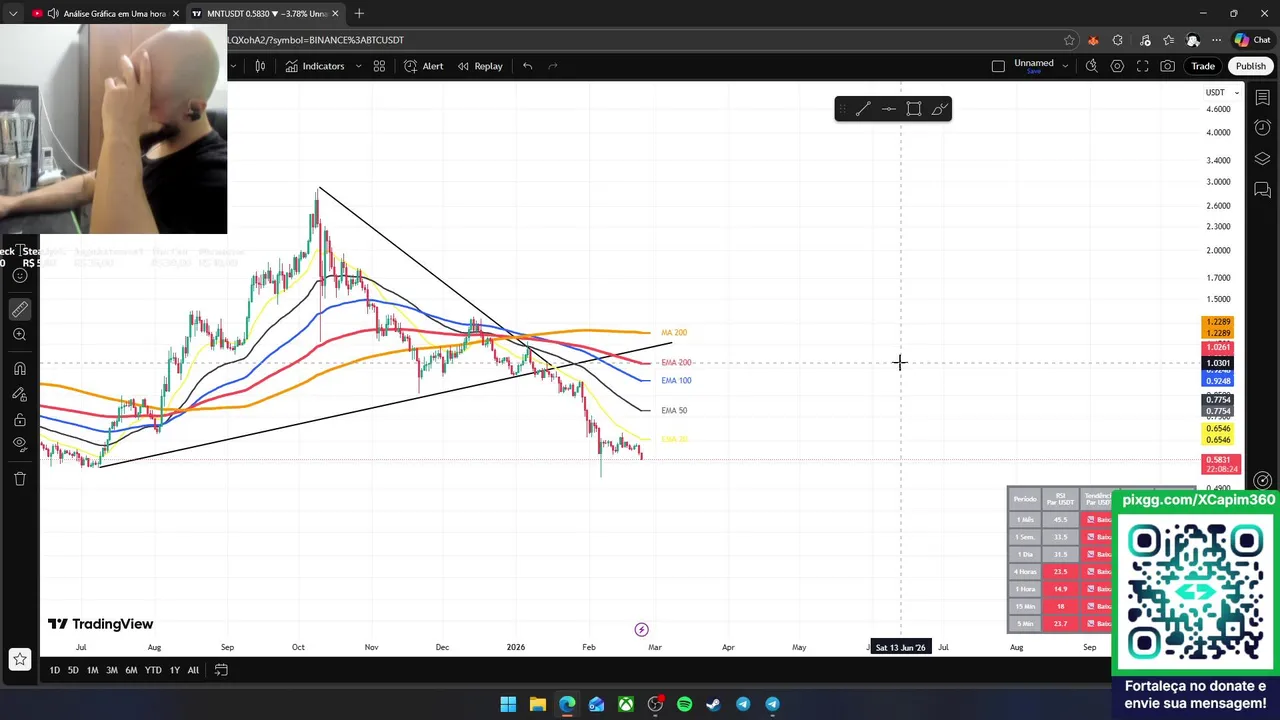Open the emoji icons tool
Screen dimensions: 1280x720
(x=19, y=276)
